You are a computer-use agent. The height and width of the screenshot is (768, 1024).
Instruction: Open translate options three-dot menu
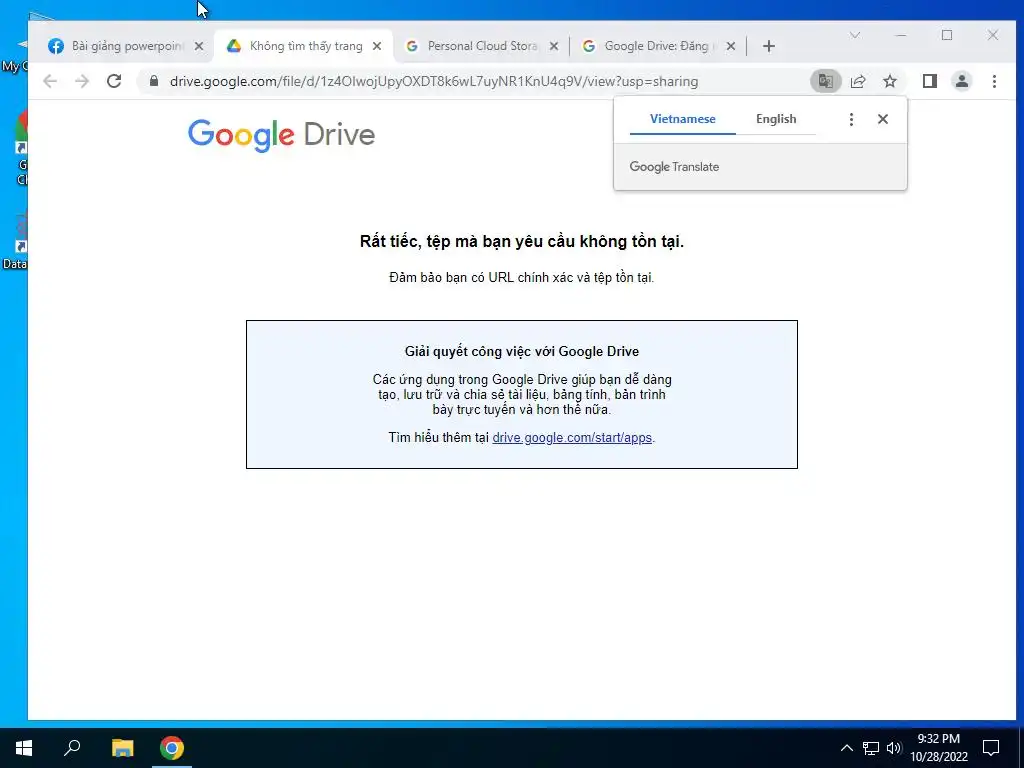point(851,119)
